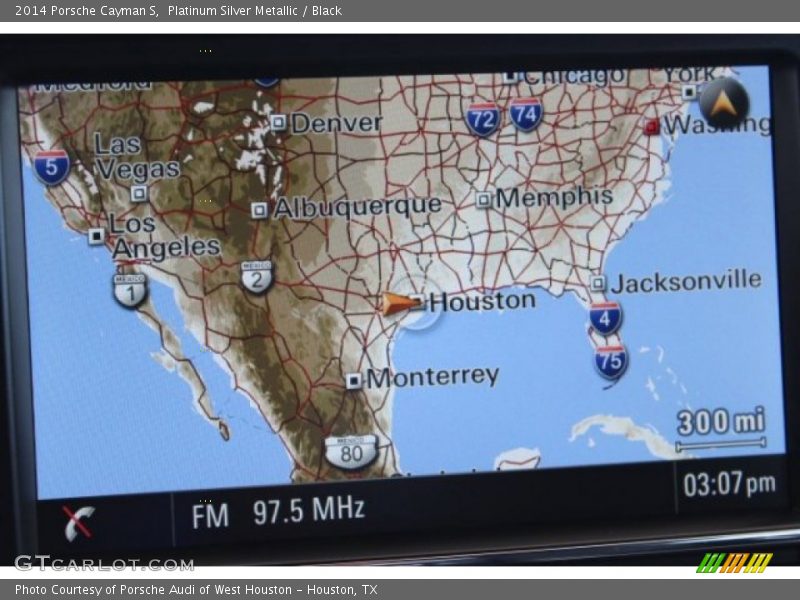This screenshot has width=800, height=600.
Task: Tap the Los Angeles map label
Action: [165, 236]
